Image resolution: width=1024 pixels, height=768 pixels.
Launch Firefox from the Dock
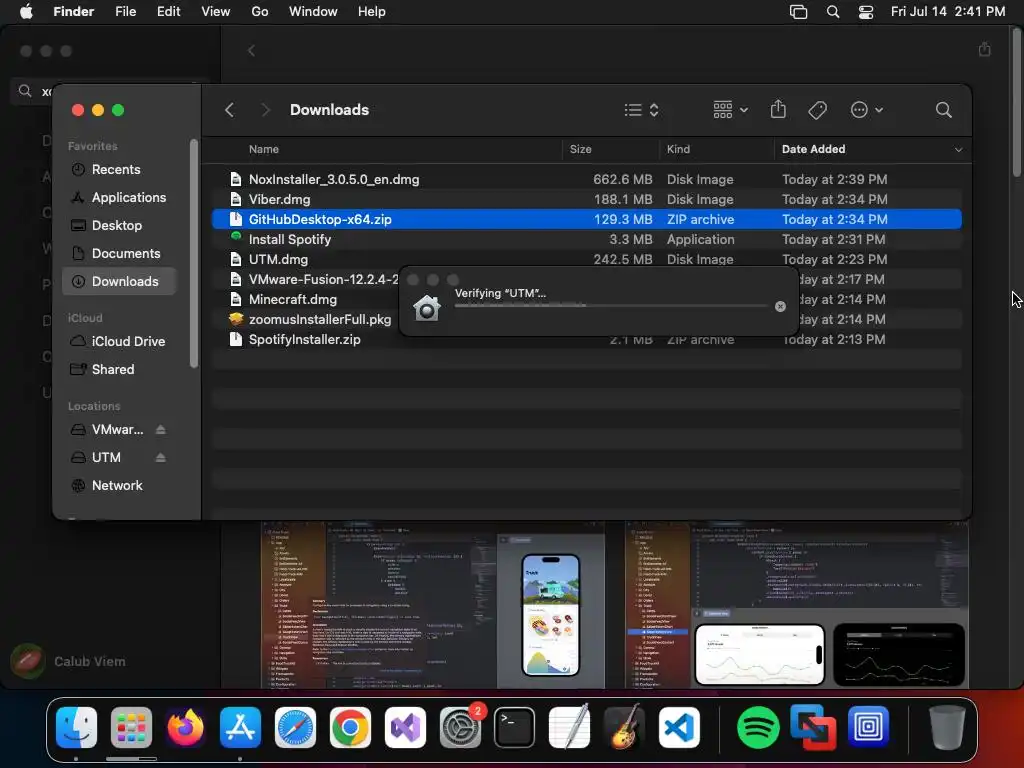[185, 727]
